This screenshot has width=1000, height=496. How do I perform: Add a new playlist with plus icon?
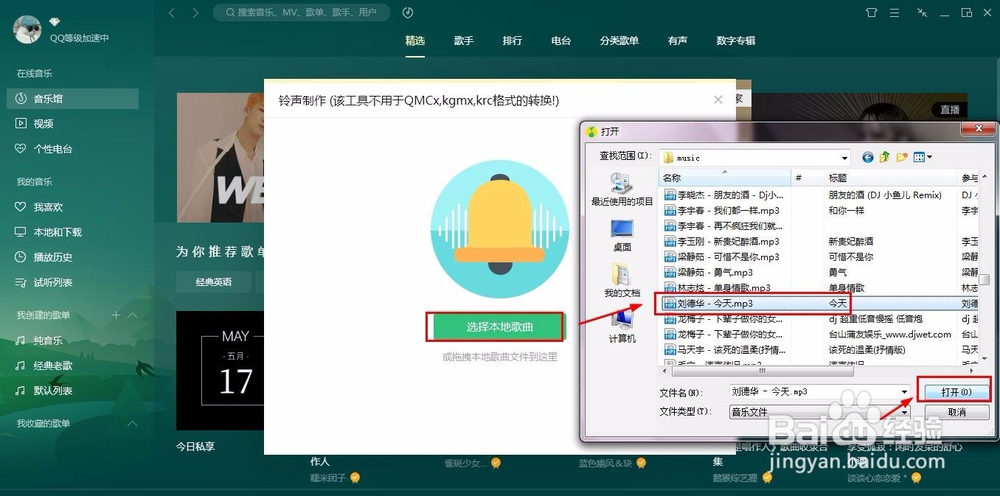point(116,315)
